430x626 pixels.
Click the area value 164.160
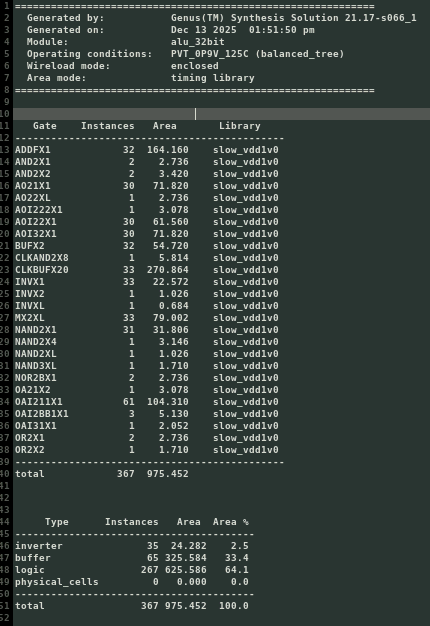pos(168,150)
